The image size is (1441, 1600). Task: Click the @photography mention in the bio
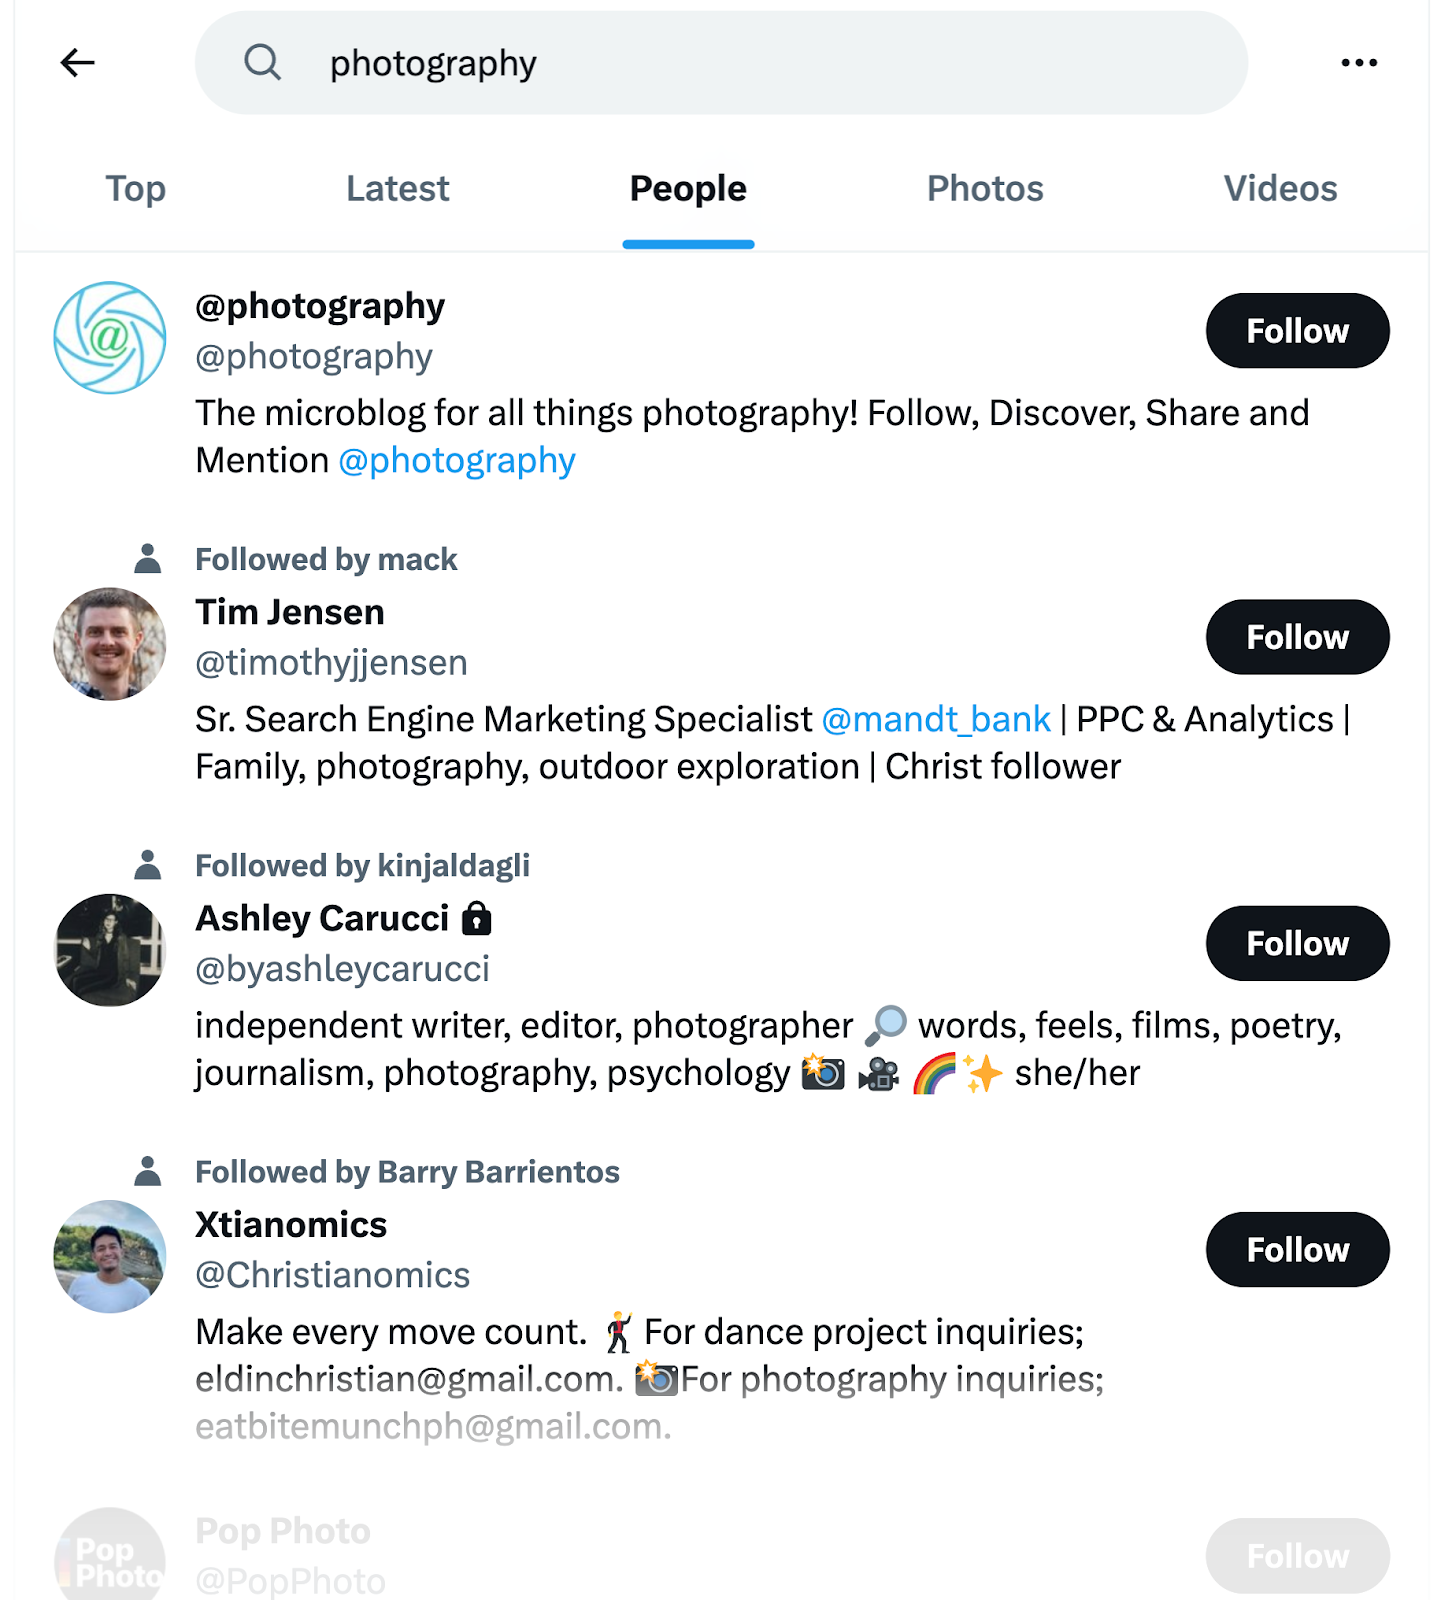pos(456,460)
